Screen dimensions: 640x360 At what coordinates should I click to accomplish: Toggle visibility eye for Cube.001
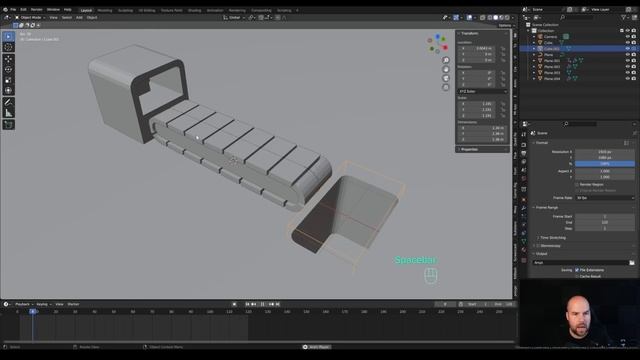[628, 49]
